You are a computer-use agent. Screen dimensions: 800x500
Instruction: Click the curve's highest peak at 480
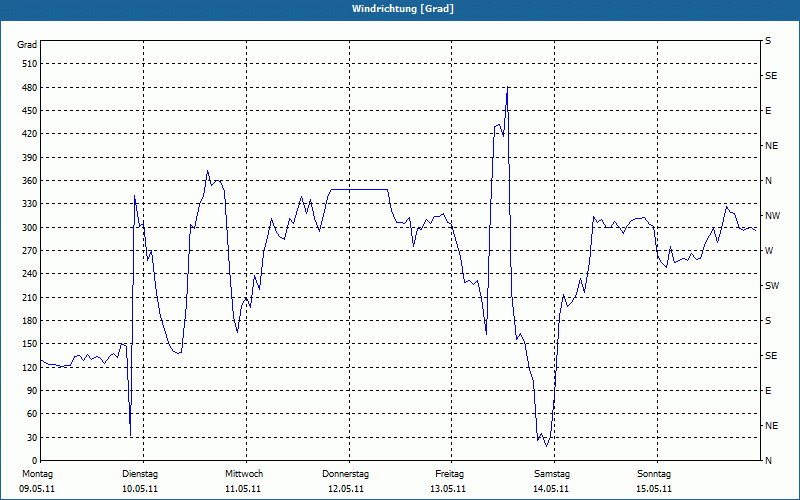507,88
